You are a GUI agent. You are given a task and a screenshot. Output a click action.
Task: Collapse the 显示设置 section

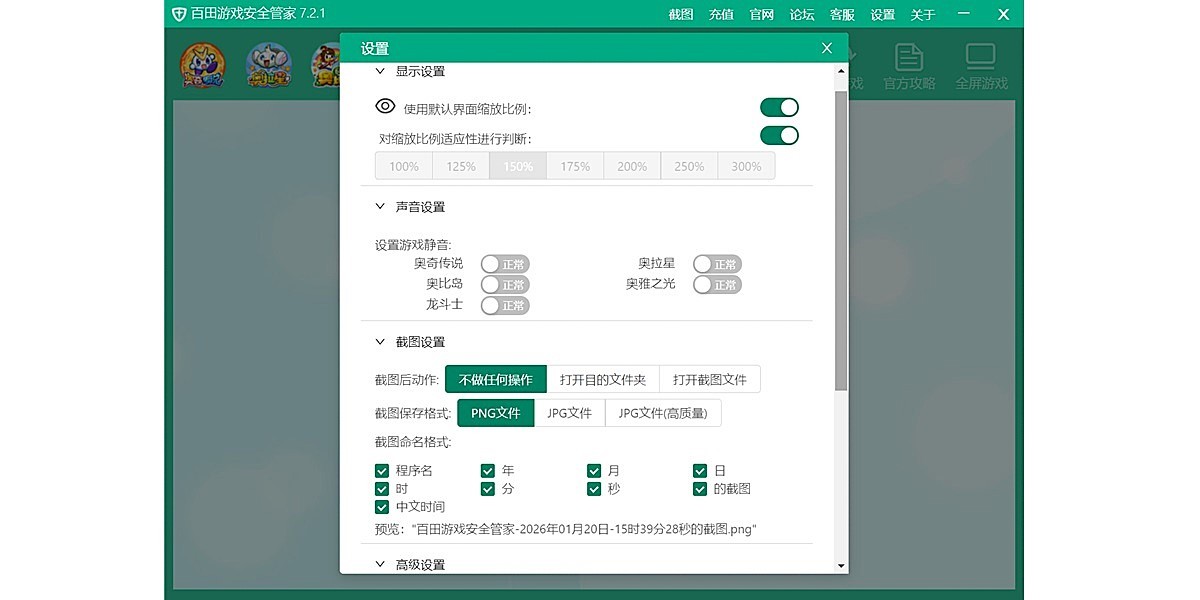tap(380, 72)
